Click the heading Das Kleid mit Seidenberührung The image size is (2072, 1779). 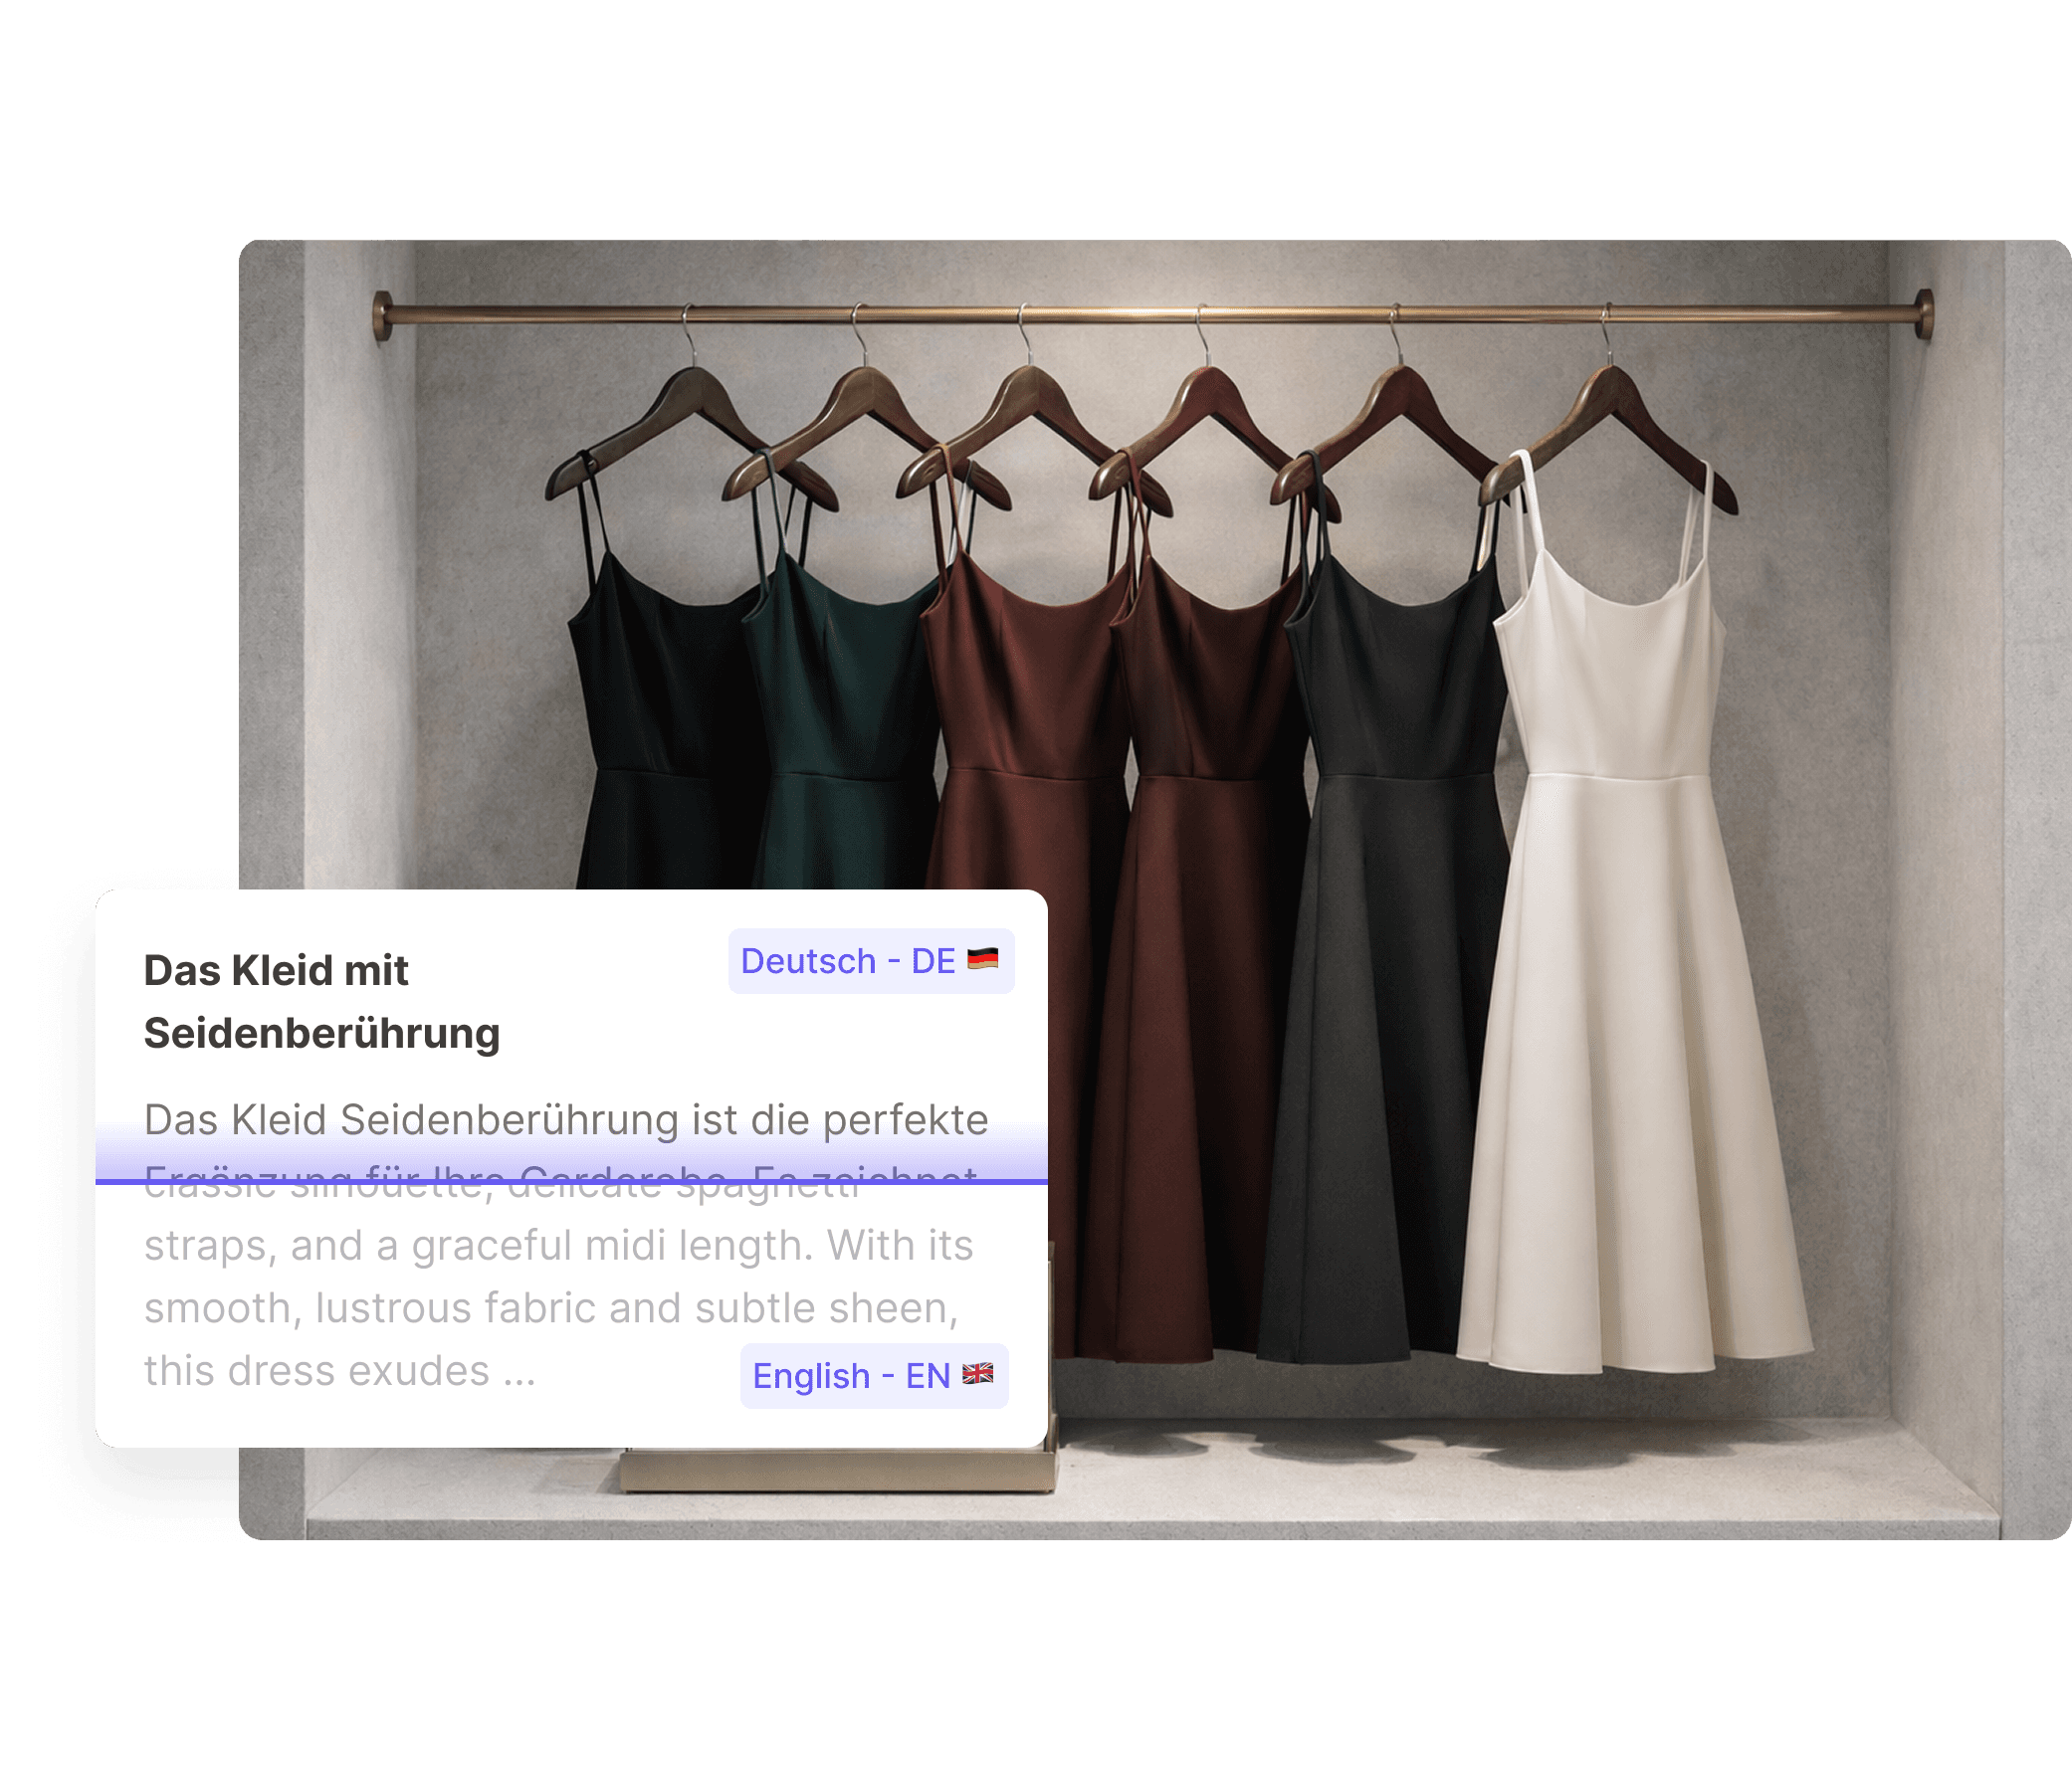coord(322,1000)
